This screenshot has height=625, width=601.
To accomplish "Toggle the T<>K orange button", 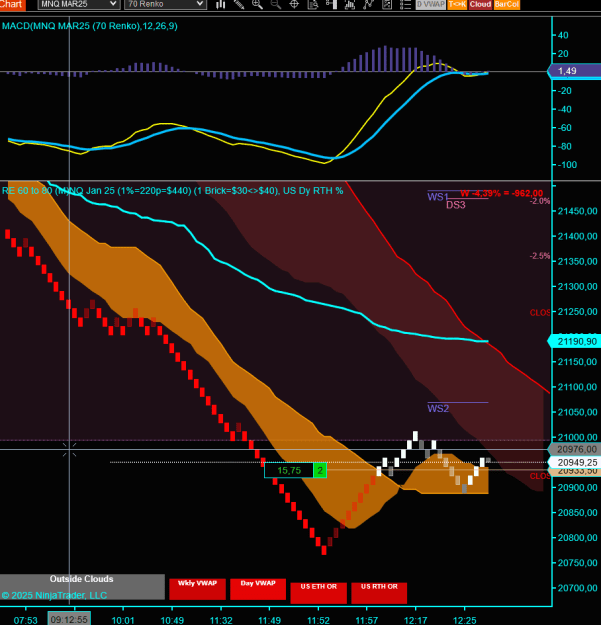I will (457, 4).
